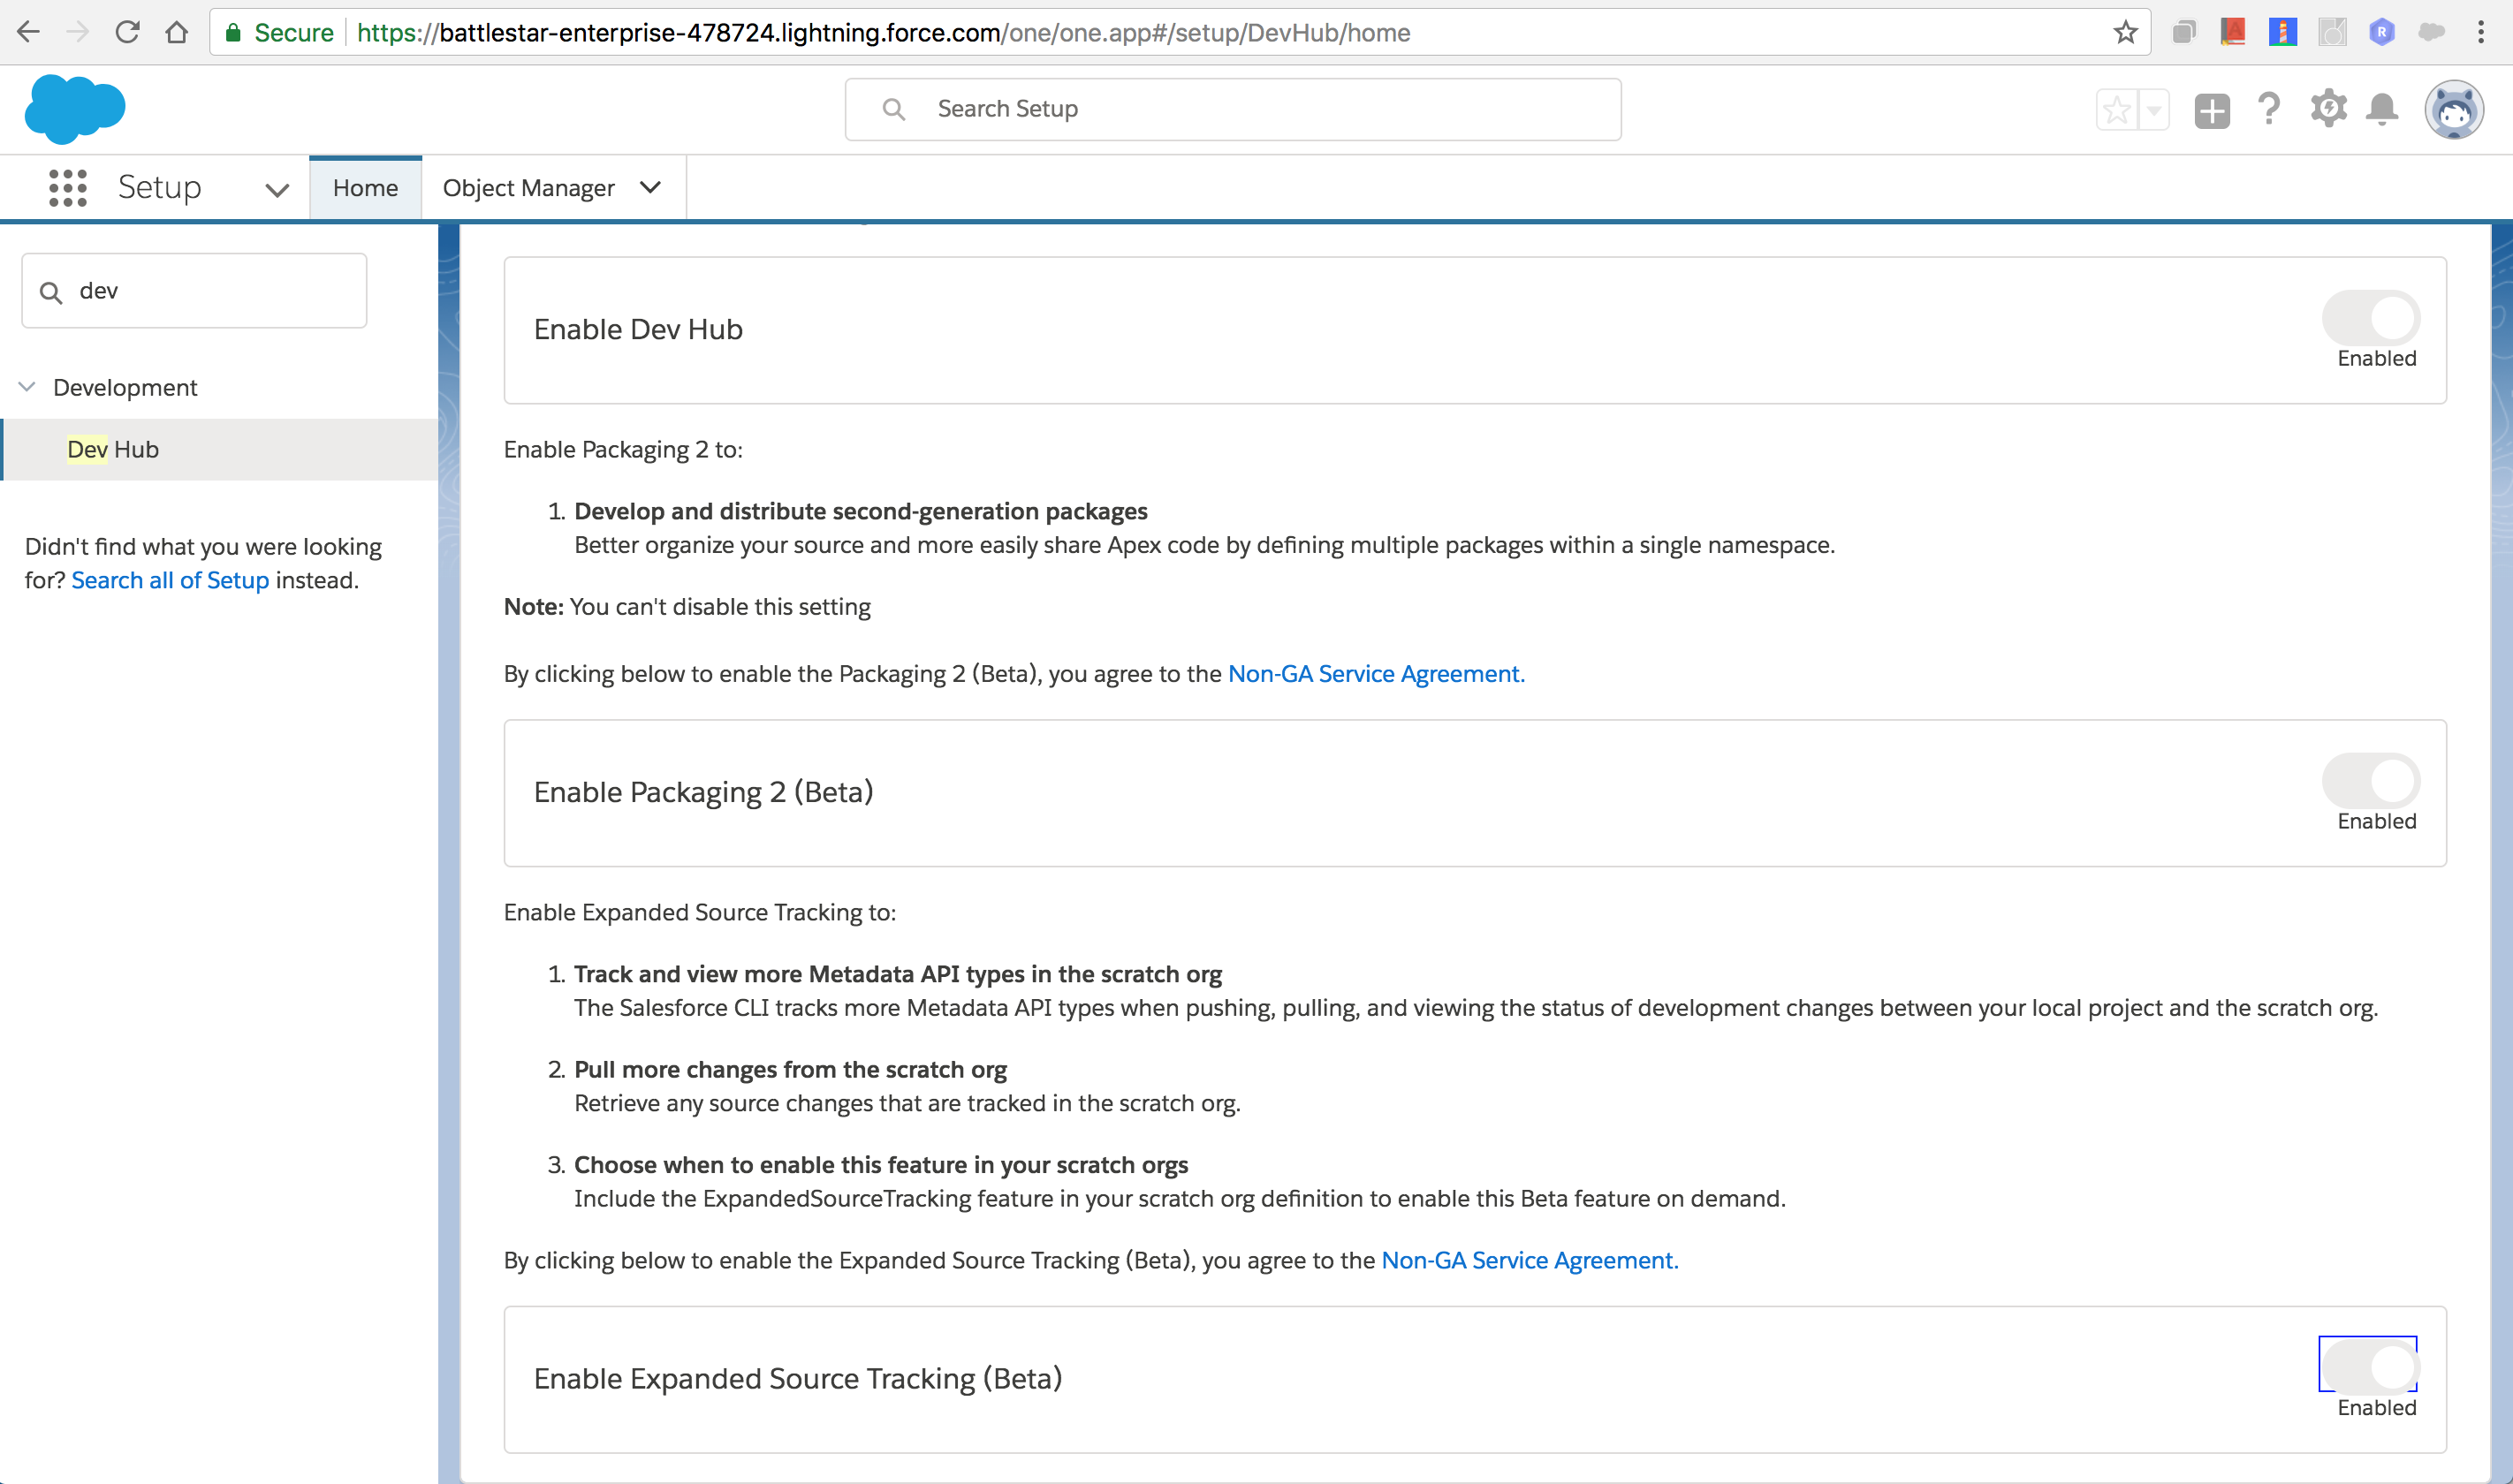2513x1484 pixels.
Task: Open the Setup gear icon menu
Action: click(x=2328, y=108)
